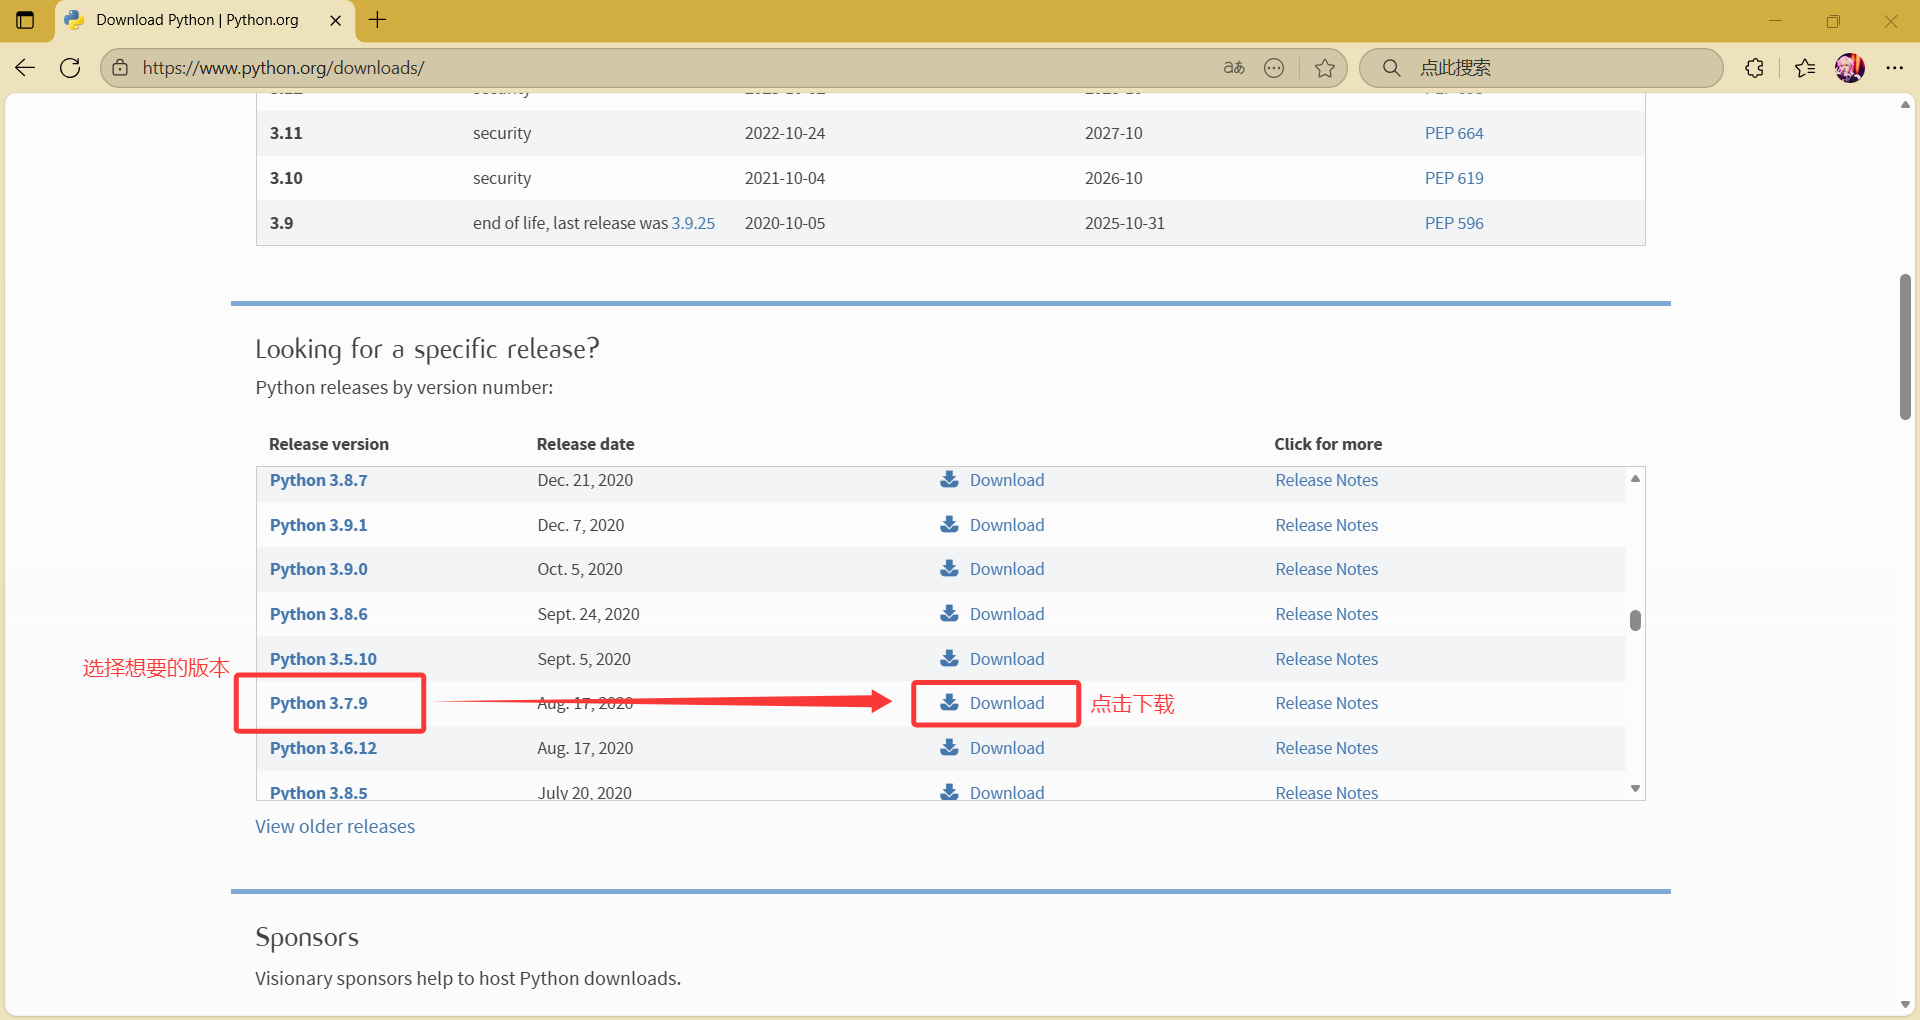Click the releases list scrollbar thumb
Viewport: 1920px width, 1020px height.
point(1635,621)
